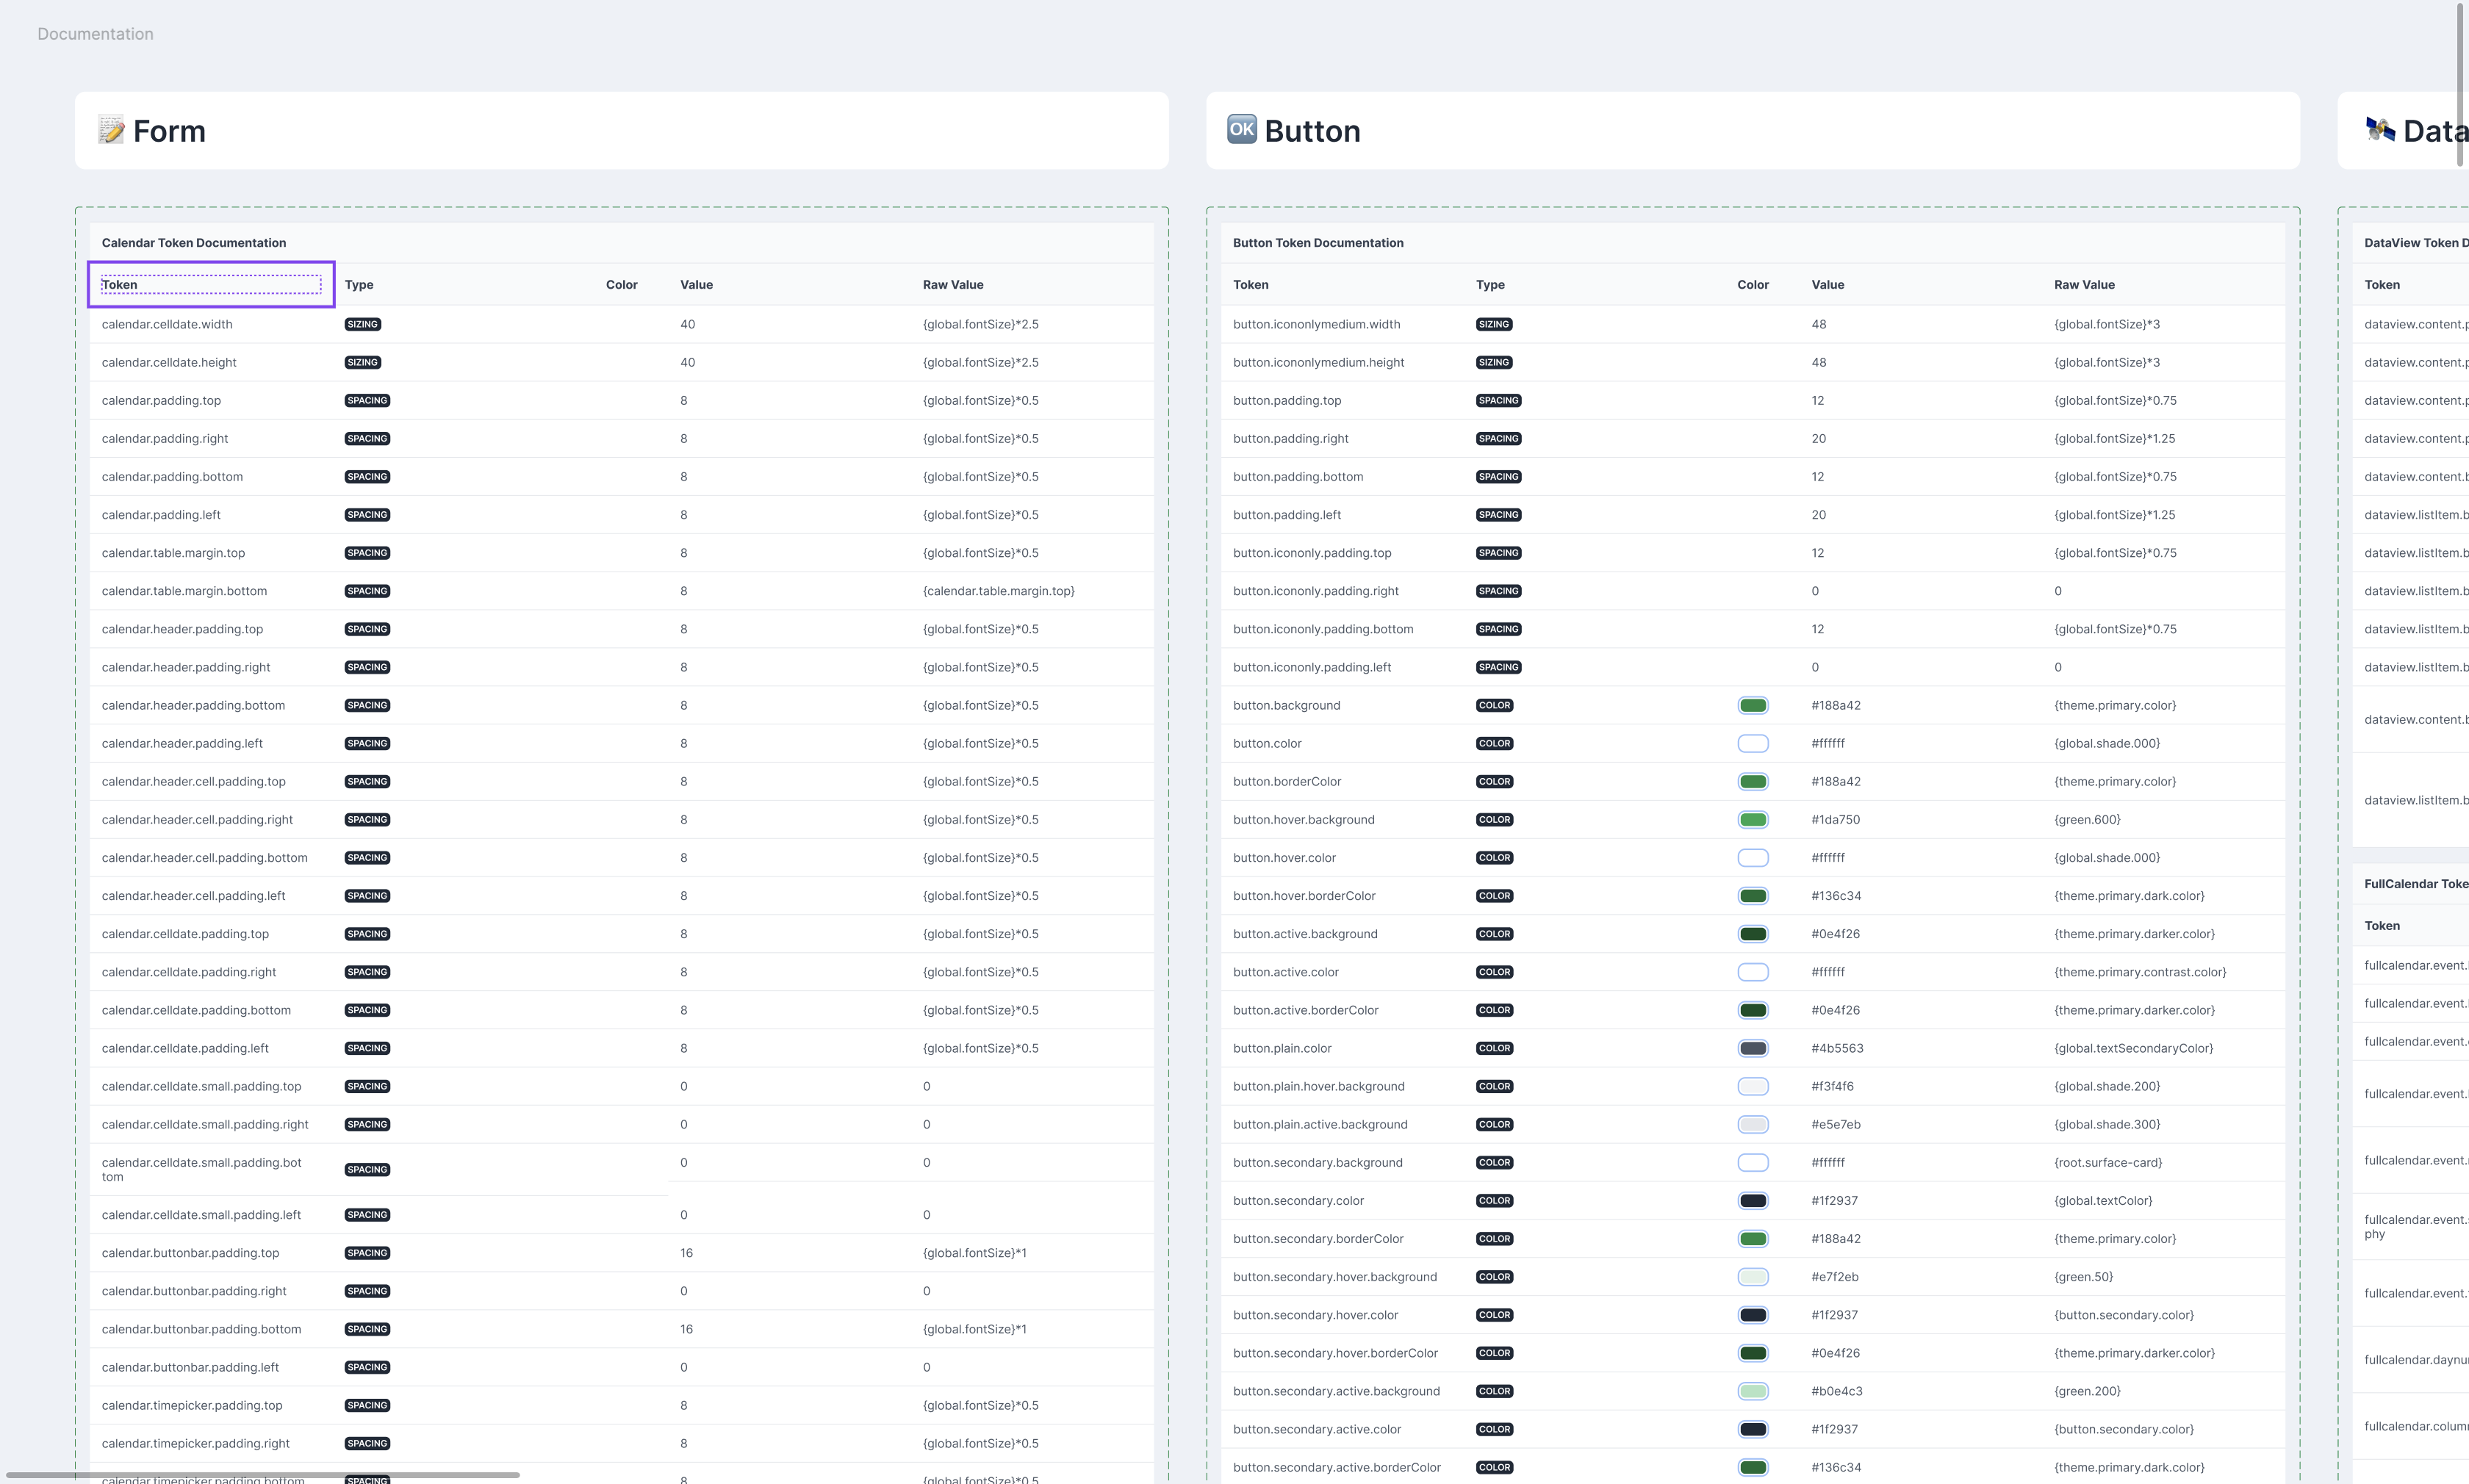The height and width of the screenshot is (1484, 2469).
Task: Select the {green.50} raw value
Action: (2083, 1277)
